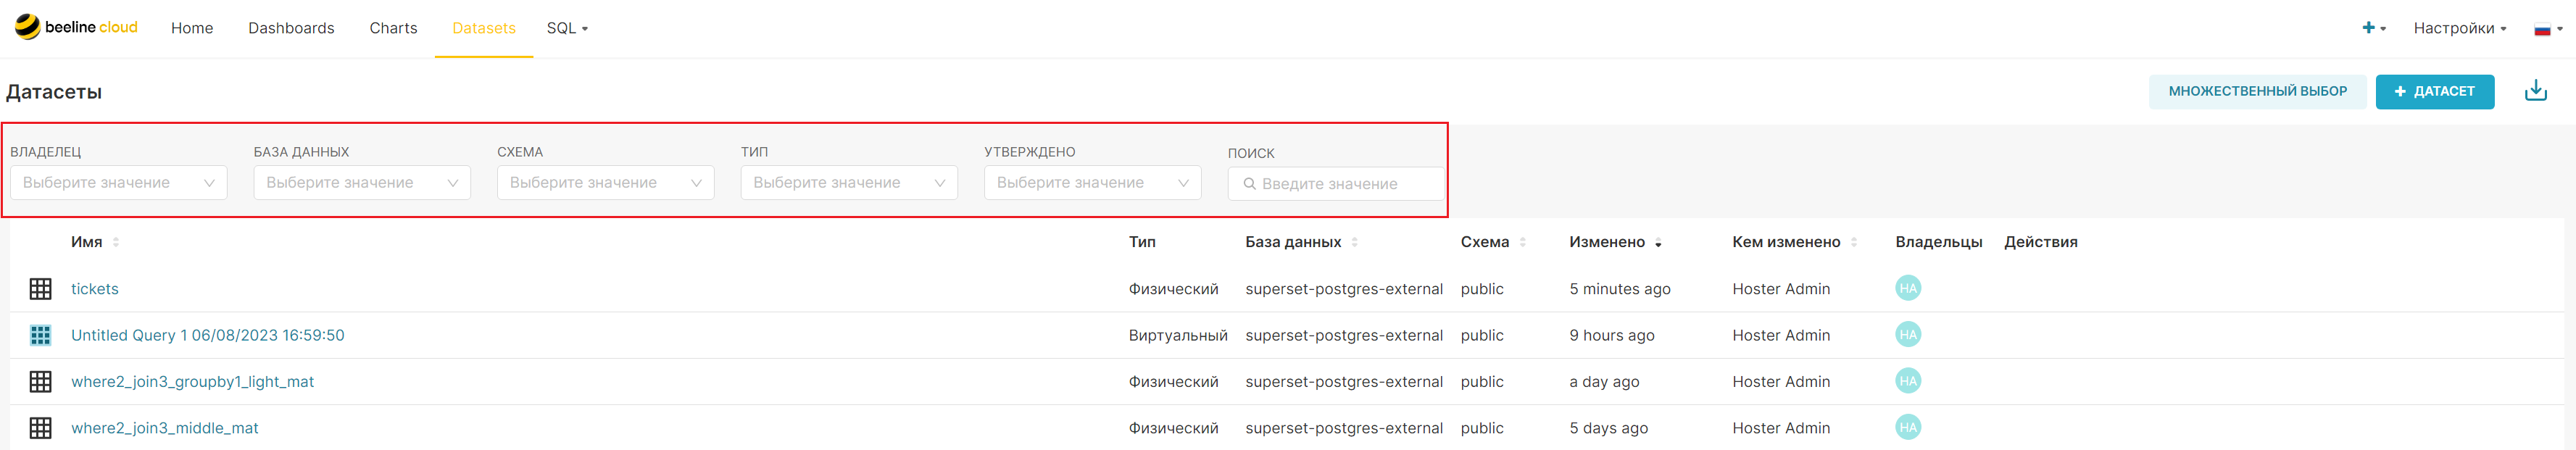Click the beeline cloud logo
2576x450 pixels.
tap(76, 27)
